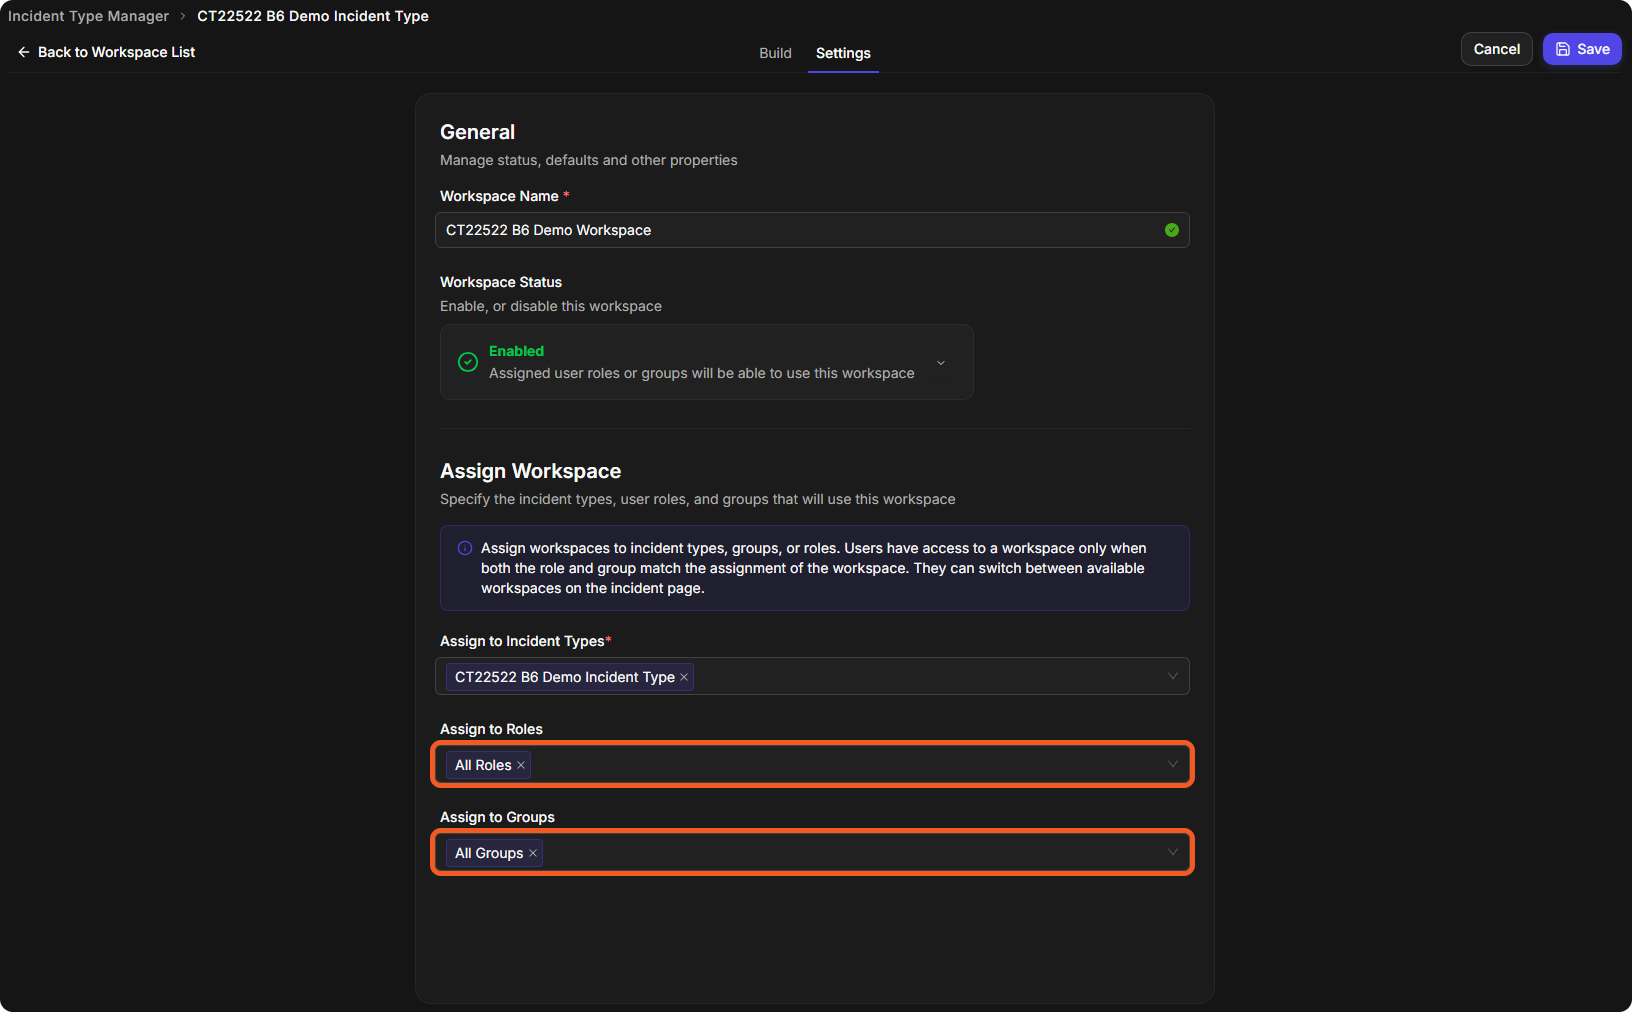Click the back arrow icon beside Back to Workspace List
Viewport: 1632px width, 1012px height.
pyautogui.click(x=24, y=52)
